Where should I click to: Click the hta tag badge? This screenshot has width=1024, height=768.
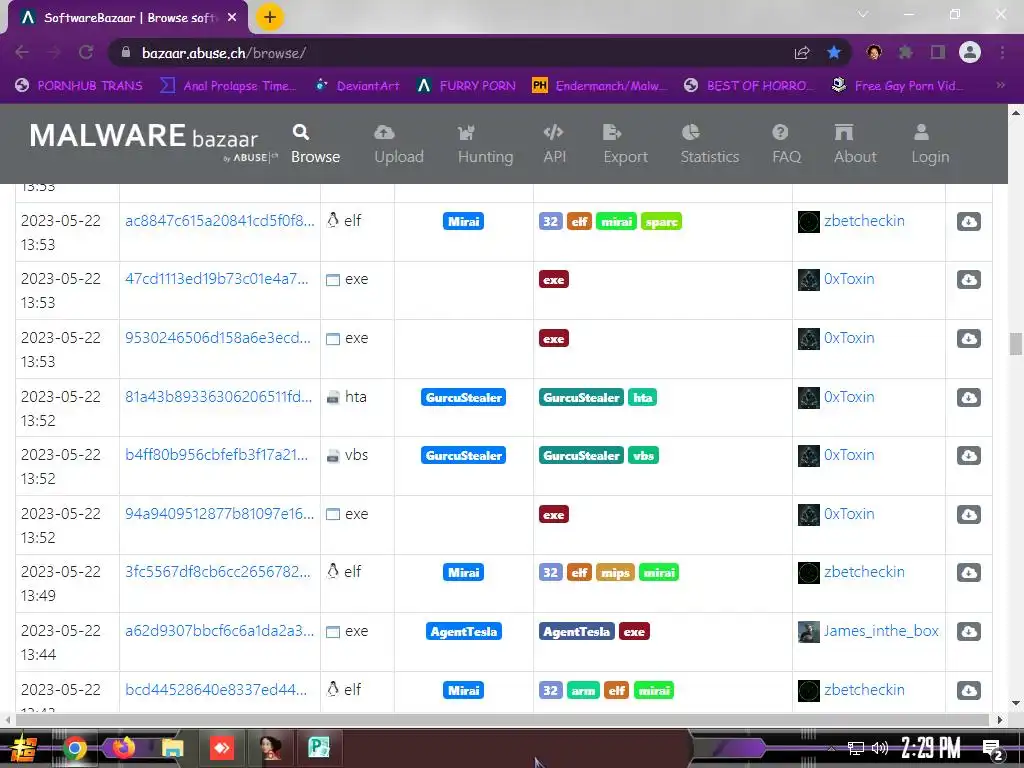click(x=643, y=397)
